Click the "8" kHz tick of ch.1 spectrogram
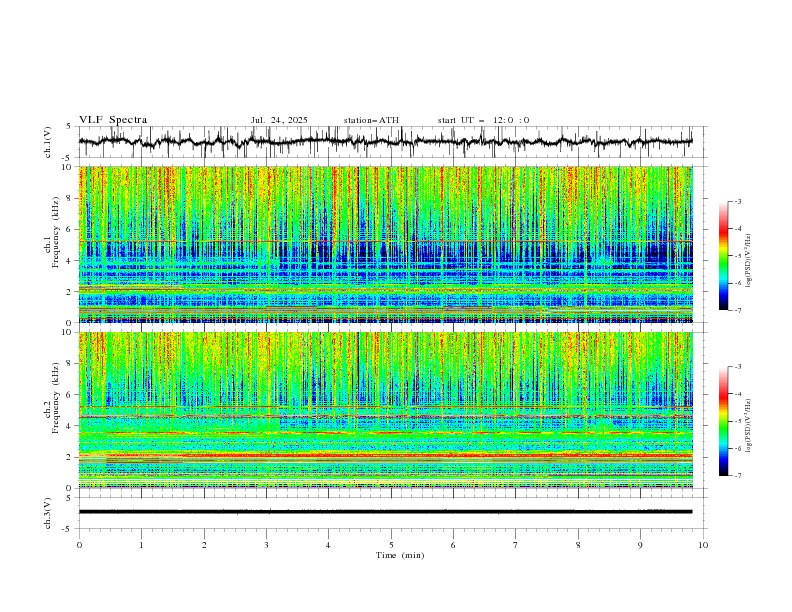 71,198
